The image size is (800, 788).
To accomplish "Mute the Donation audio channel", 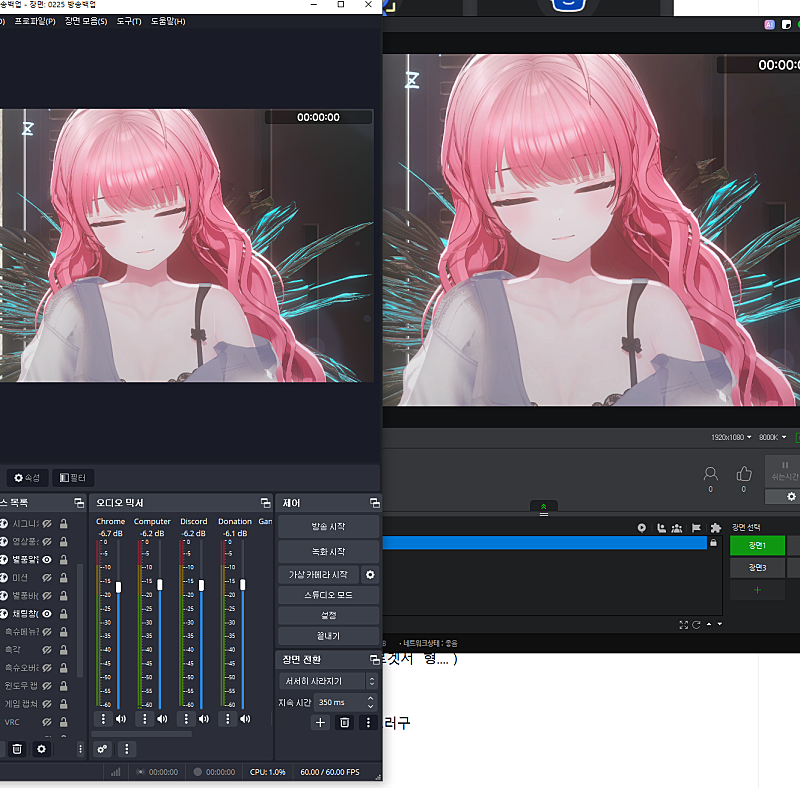I will pos(245,719).
